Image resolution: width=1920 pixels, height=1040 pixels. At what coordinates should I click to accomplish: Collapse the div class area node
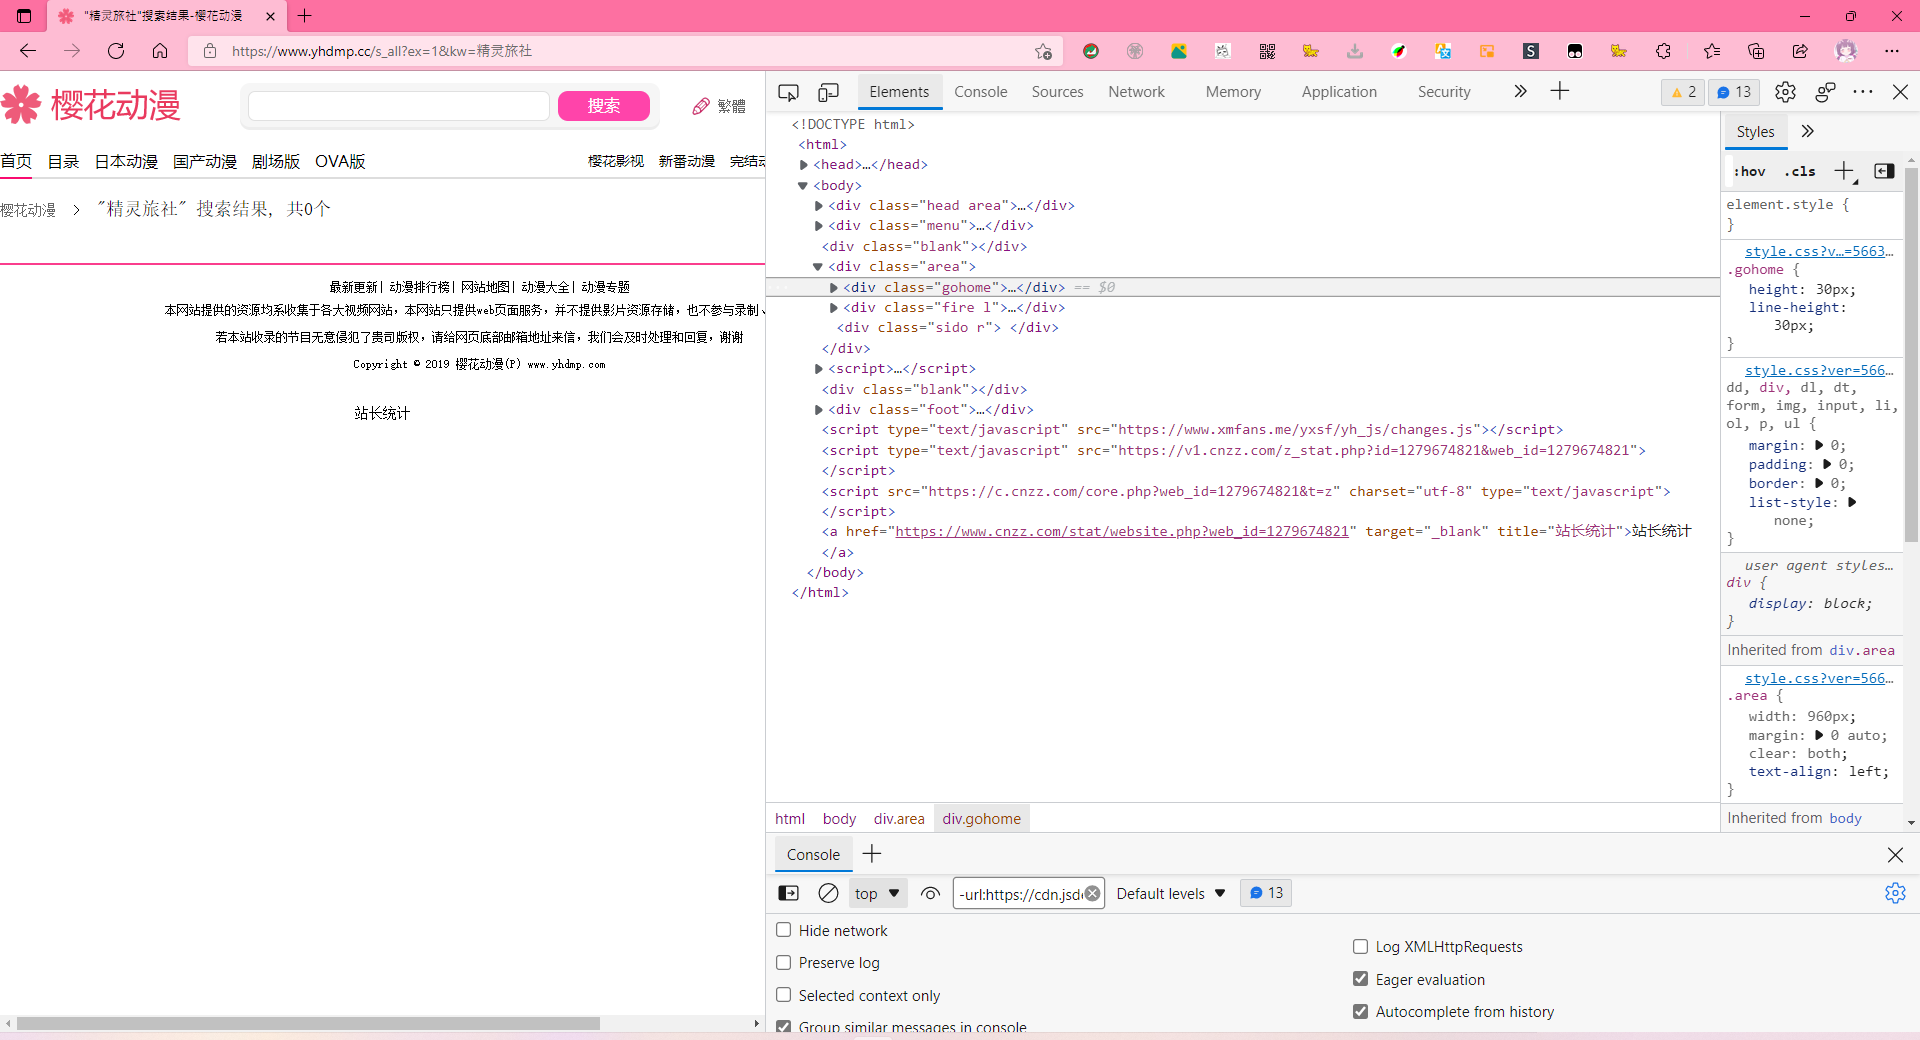(818, 267)
